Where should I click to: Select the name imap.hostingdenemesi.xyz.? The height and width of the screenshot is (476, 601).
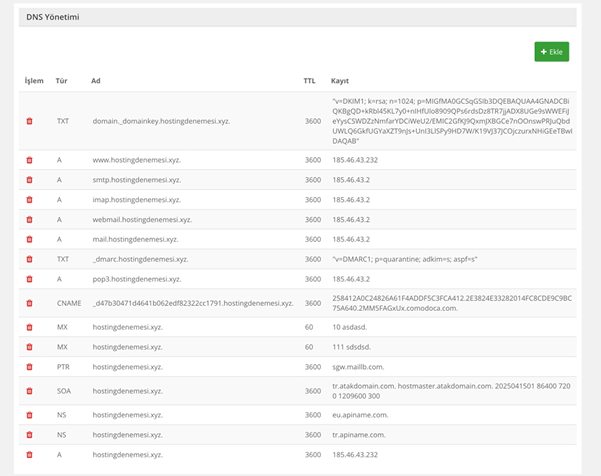(x=136, y=200)
